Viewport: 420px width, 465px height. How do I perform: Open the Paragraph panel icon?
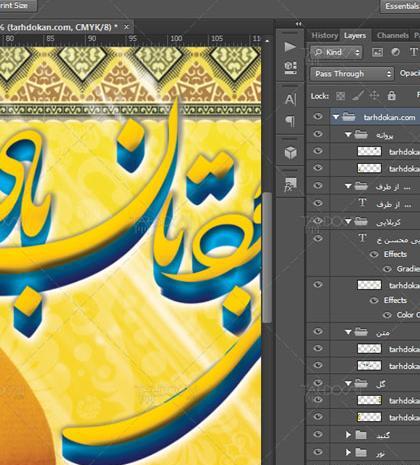coord(290,121)
